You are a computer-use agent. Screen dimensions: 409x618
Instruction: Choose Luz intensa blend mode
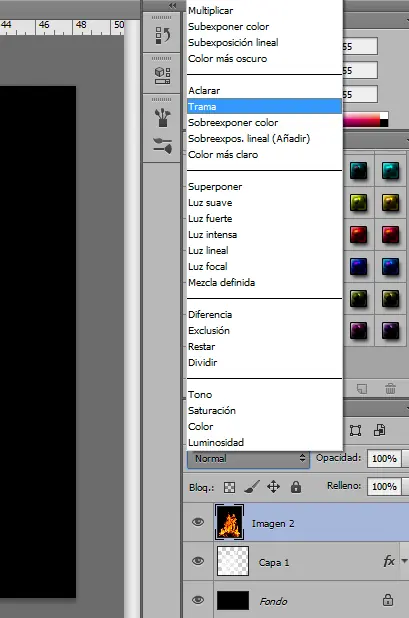264,235
